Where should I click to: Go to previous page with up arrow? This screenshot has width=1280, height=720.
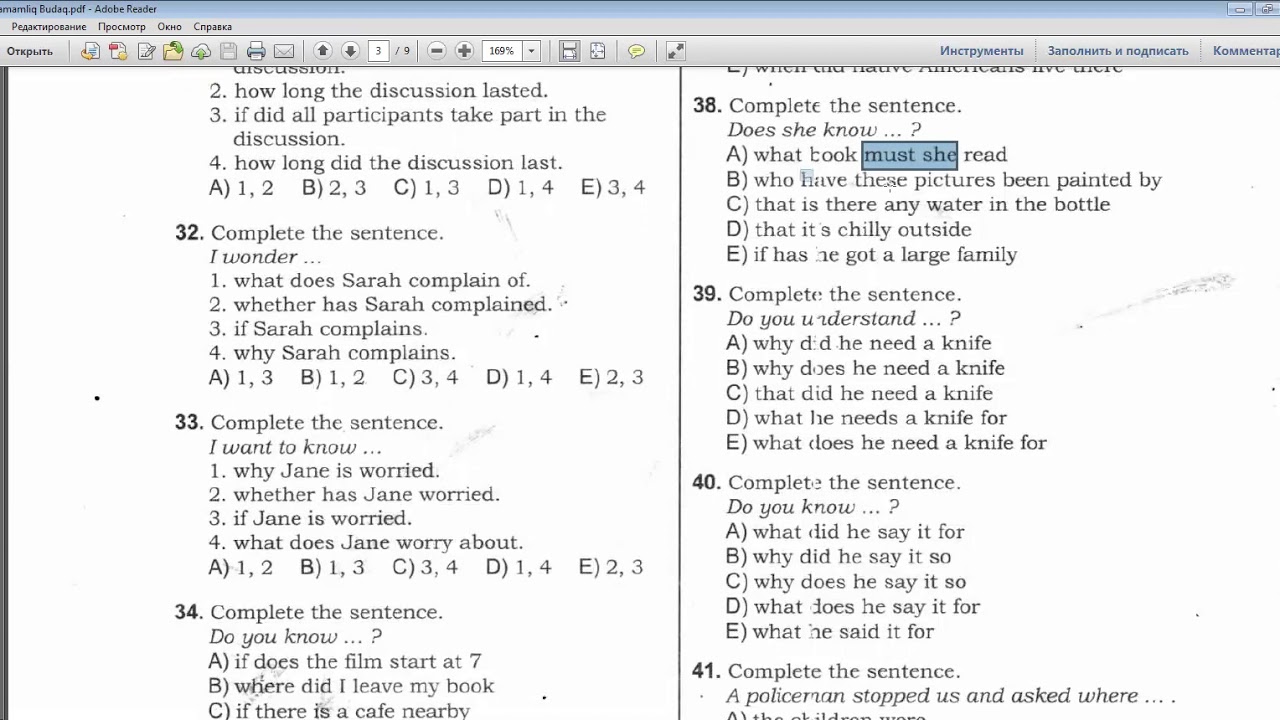[x=322, y=51]
